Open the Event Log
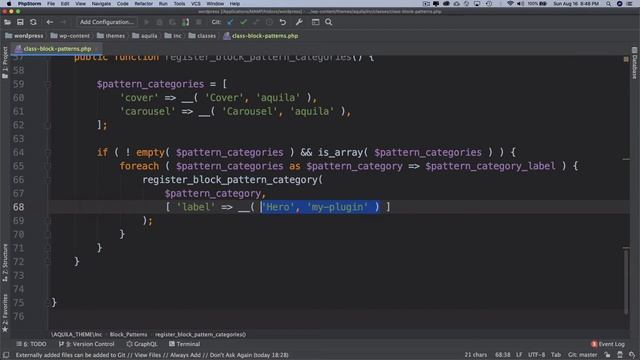This screenshot has width=640, height=360. [x=608, y=344]
